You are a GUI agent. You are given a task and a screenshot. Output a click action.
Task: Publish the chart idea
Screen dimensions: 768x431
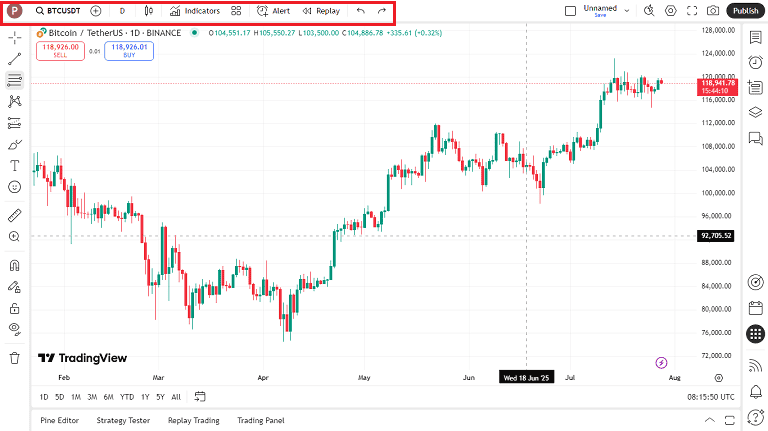pos(745,11)
